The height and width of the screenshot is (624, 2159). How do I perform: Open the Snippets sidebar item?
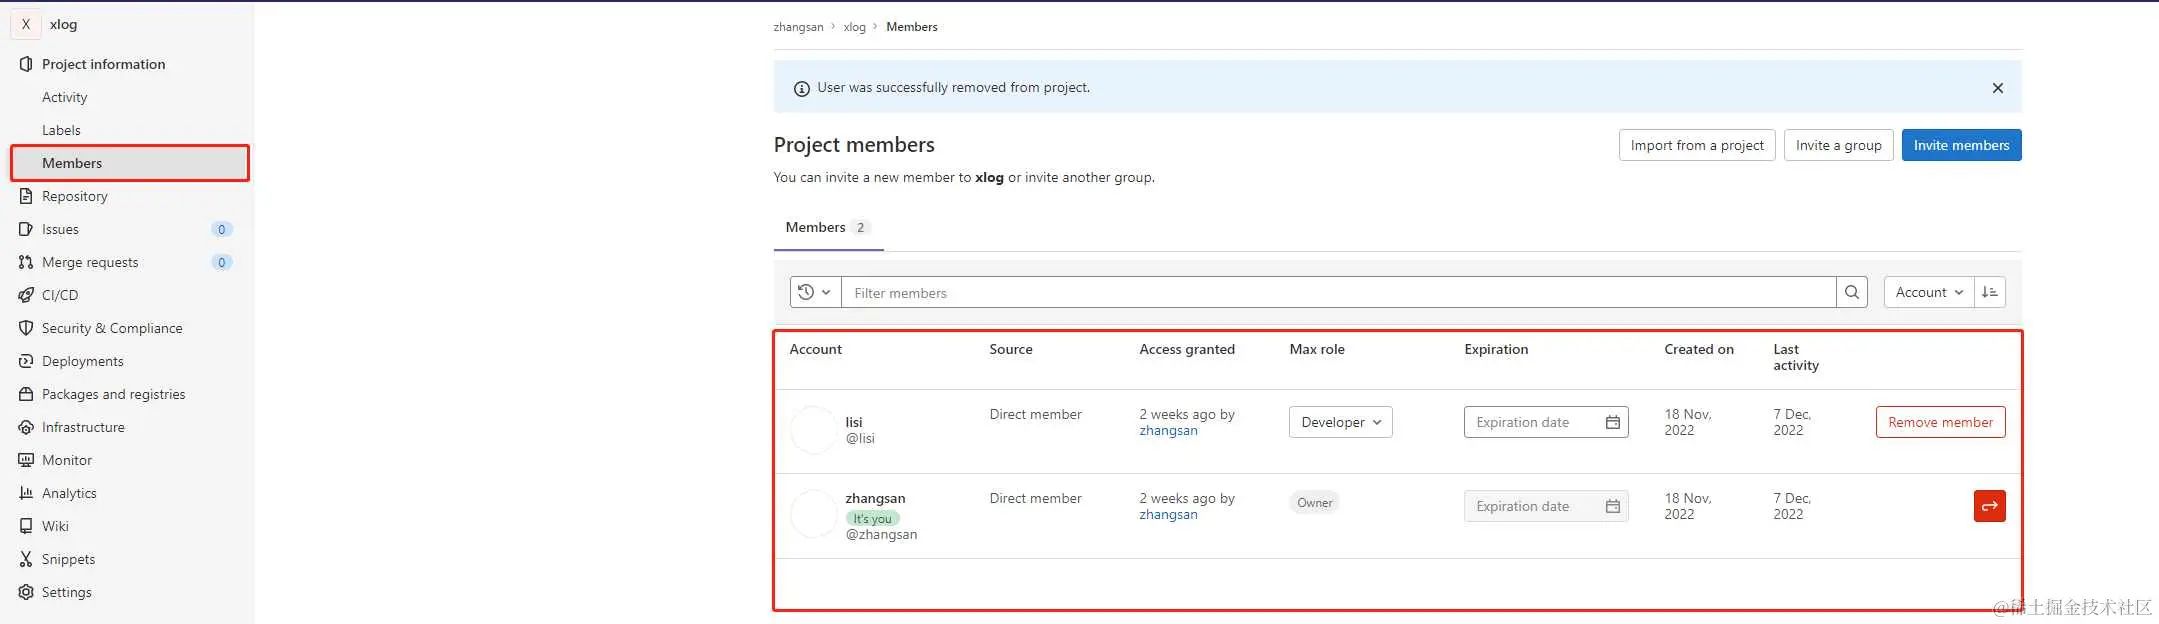click(68, 559)
